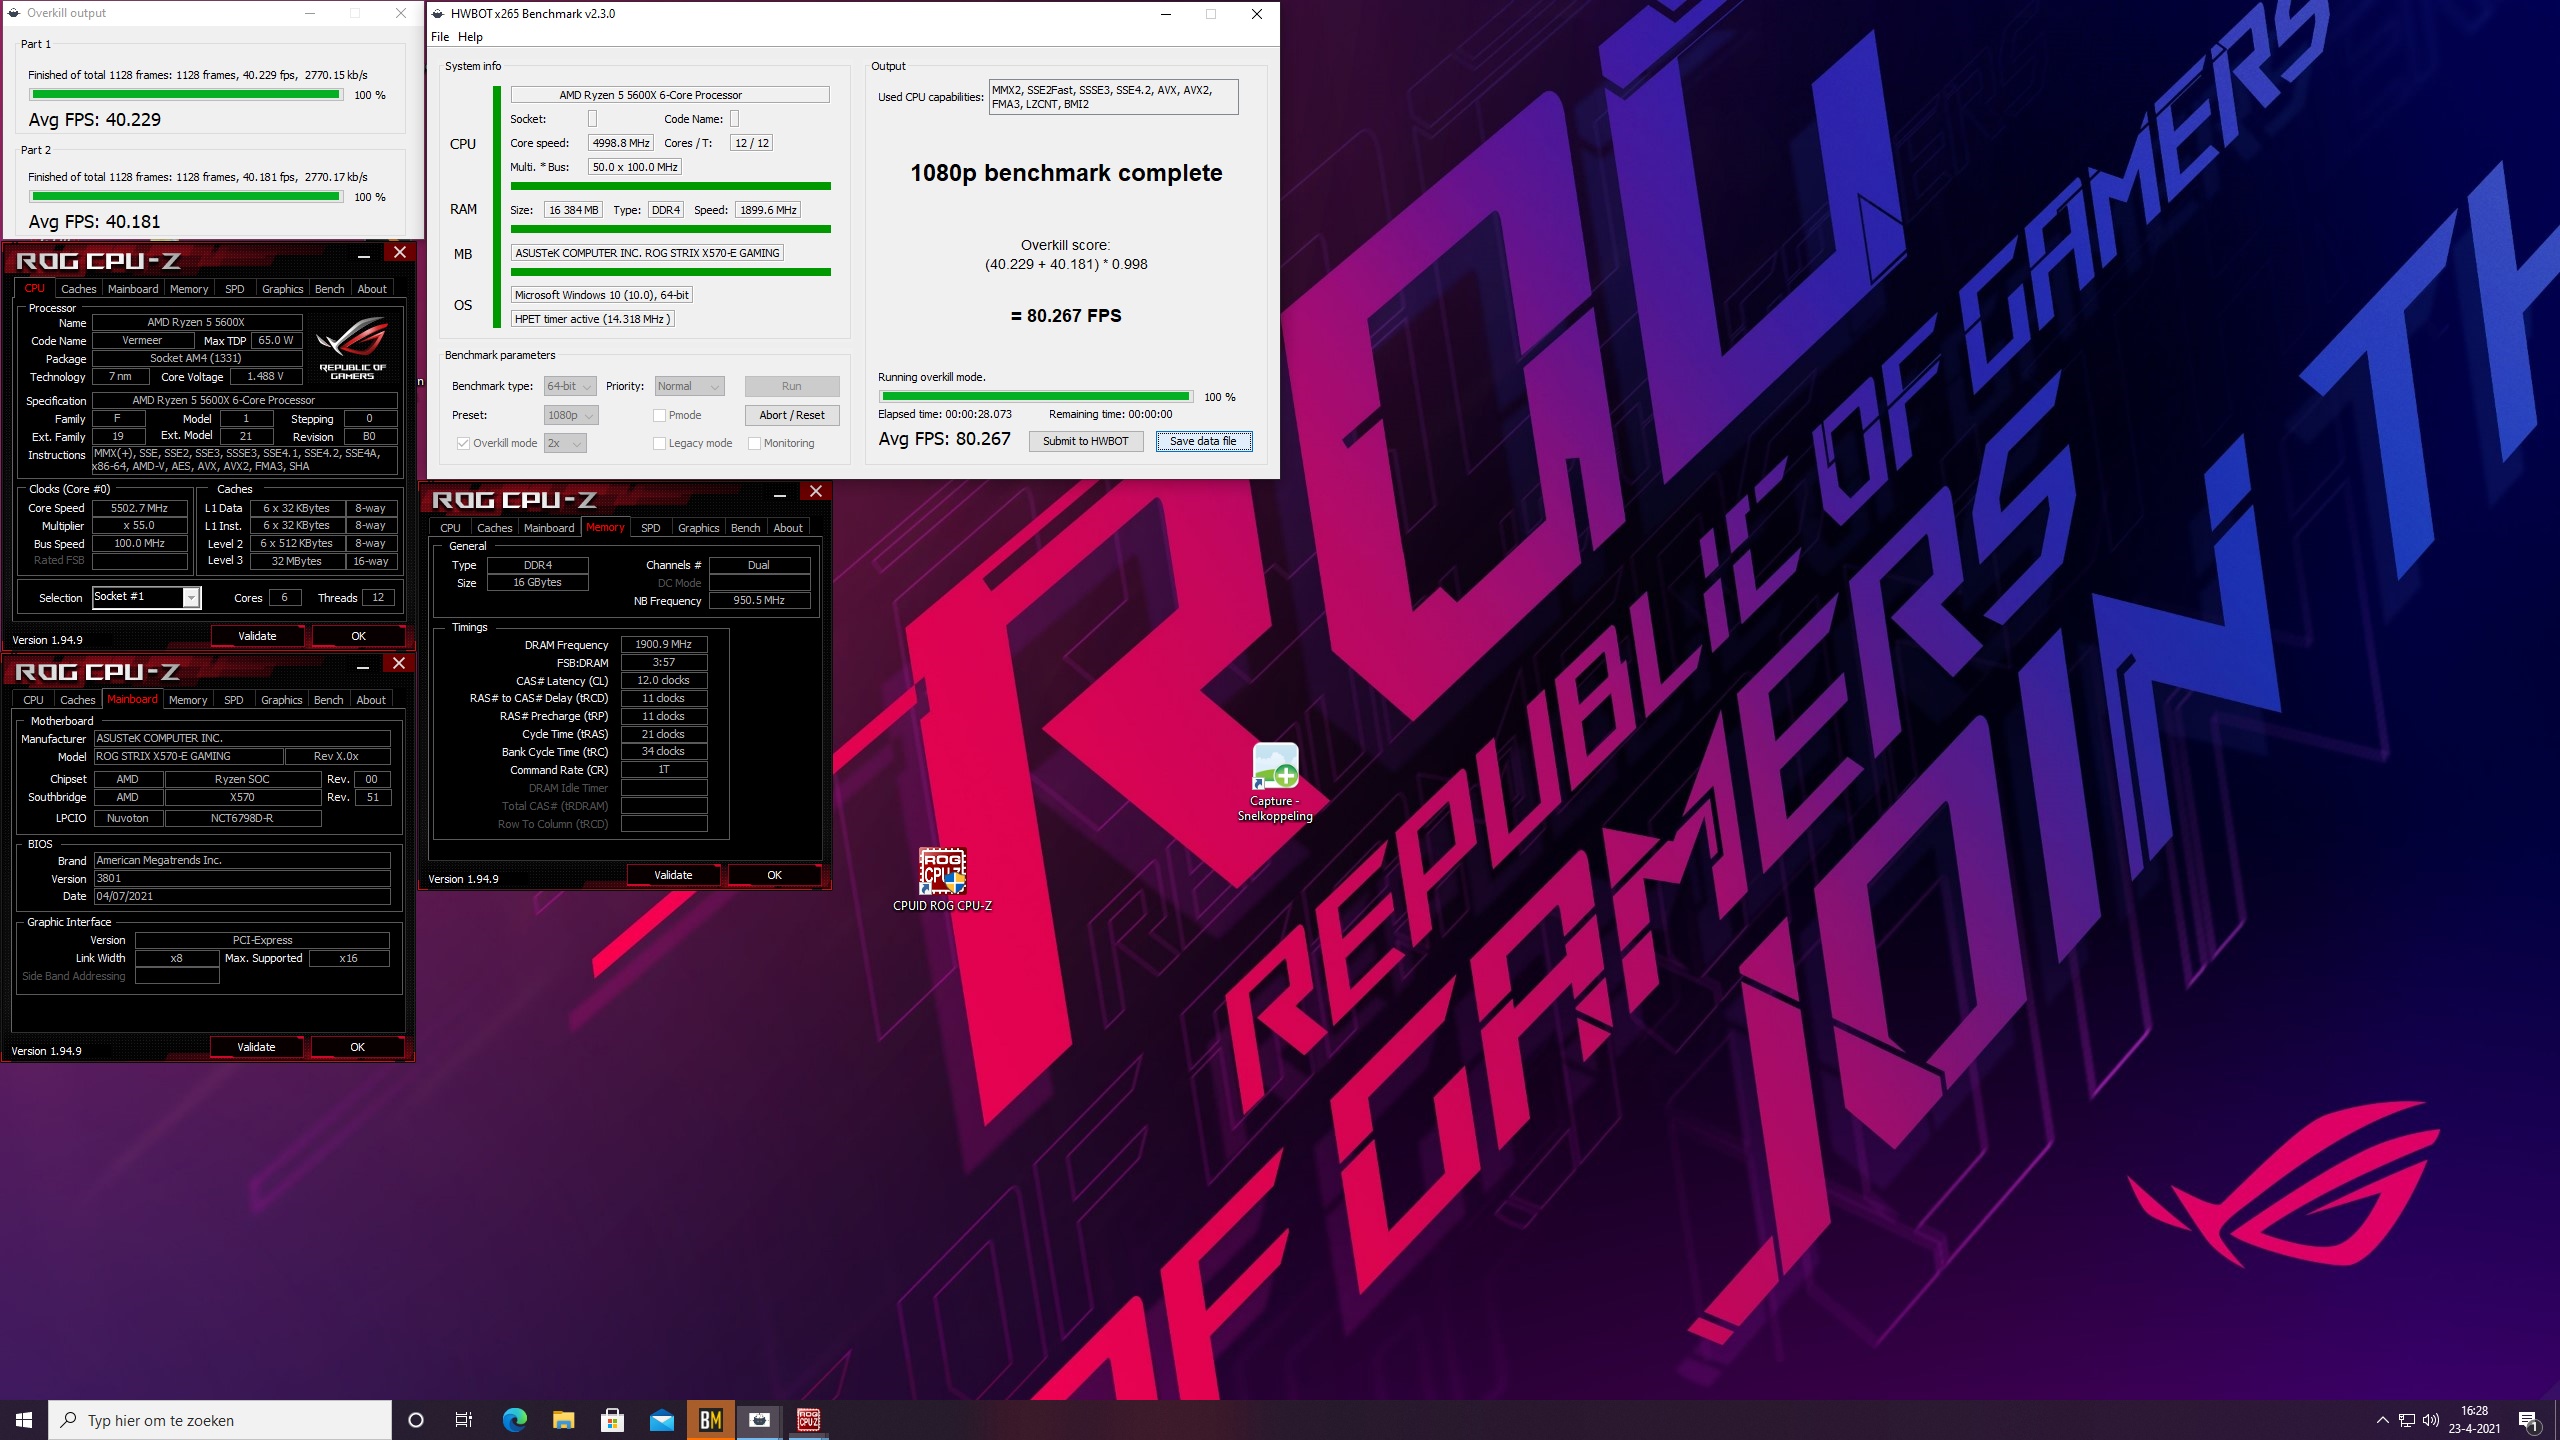The image size is (2560, 1440).
Task: Show hidden system tray icons
Action: [x=2382, y=1420]
